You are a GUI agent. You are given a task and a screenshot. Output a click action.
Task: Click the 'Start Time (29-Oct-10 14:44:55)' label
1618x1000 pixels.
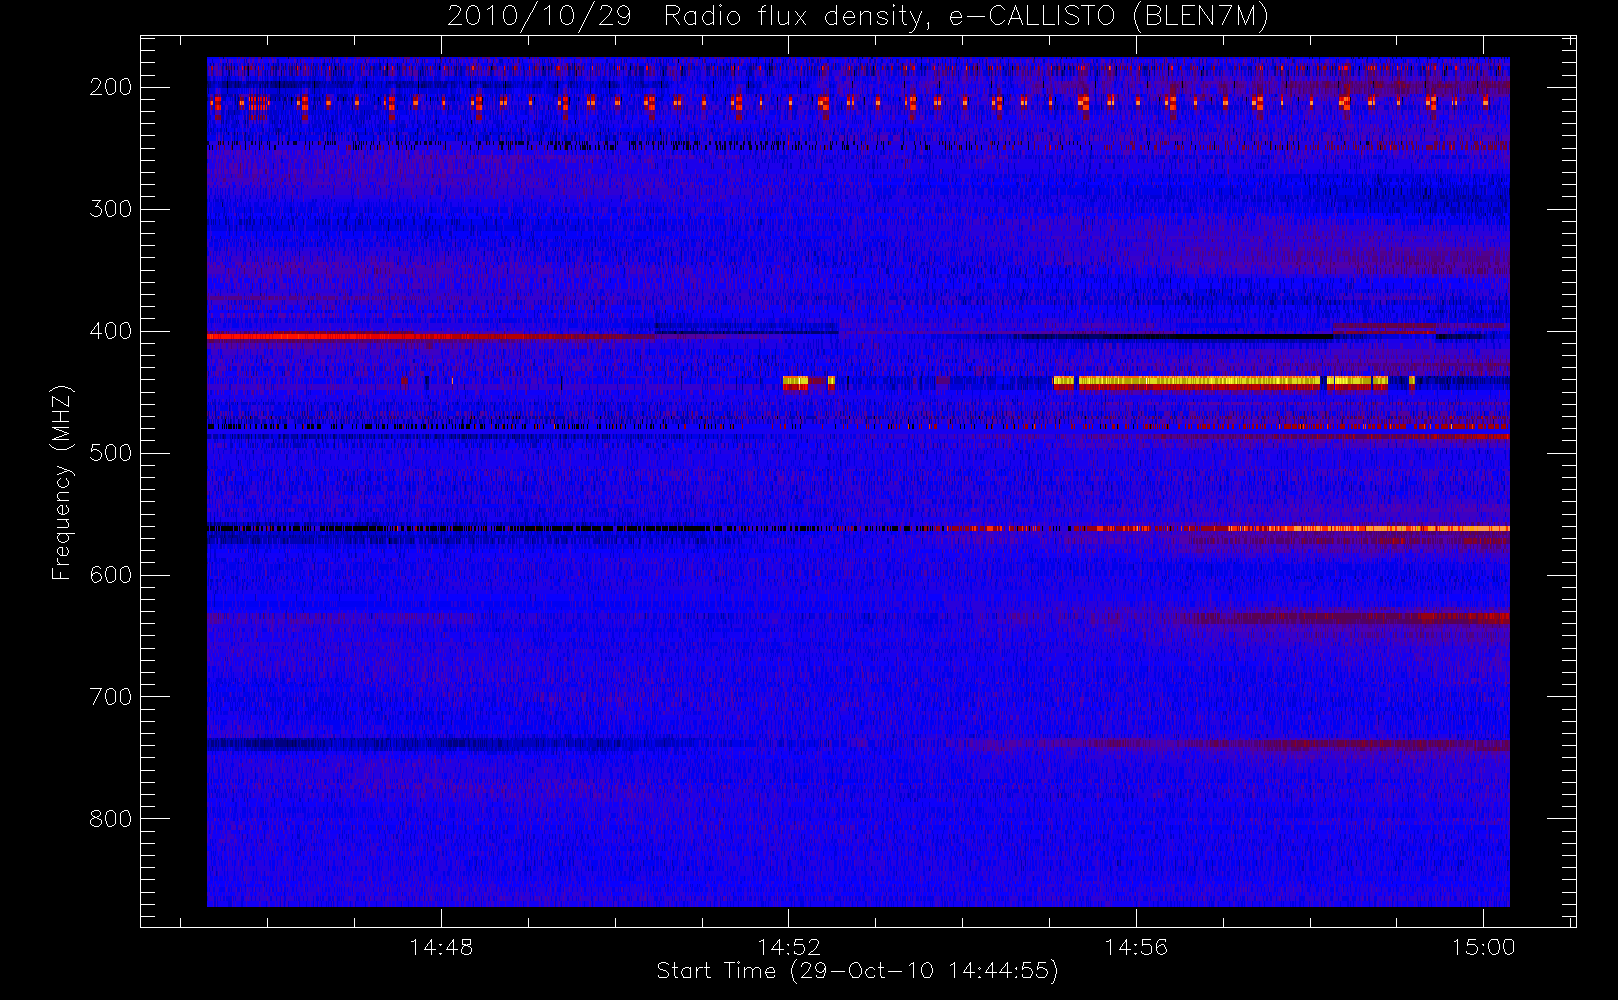tap(857, 971)
